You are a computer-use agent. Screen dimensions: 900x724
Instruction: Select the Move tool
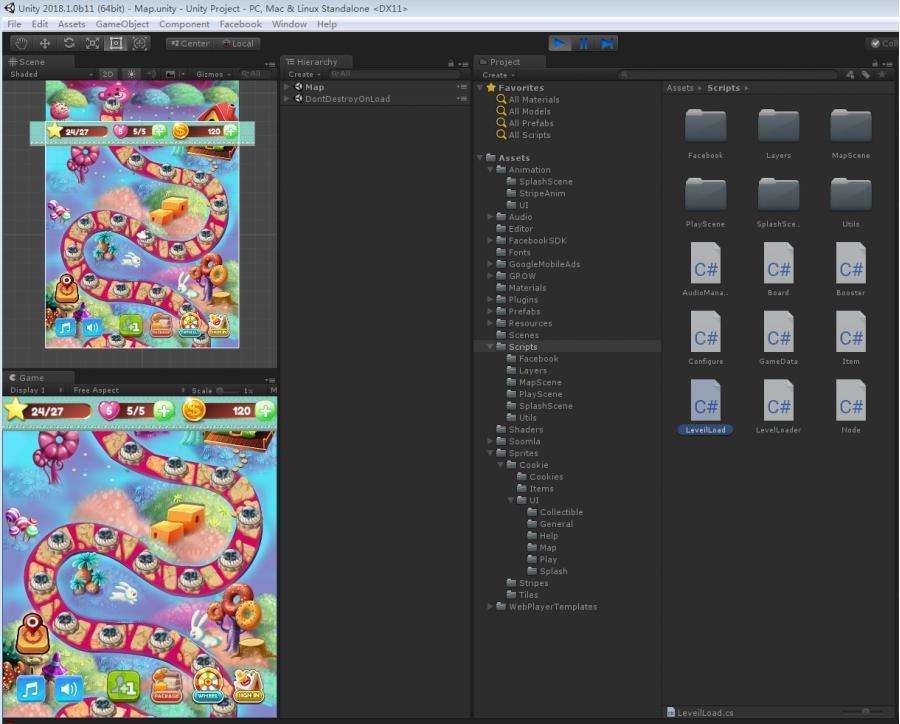coord(45,43)
